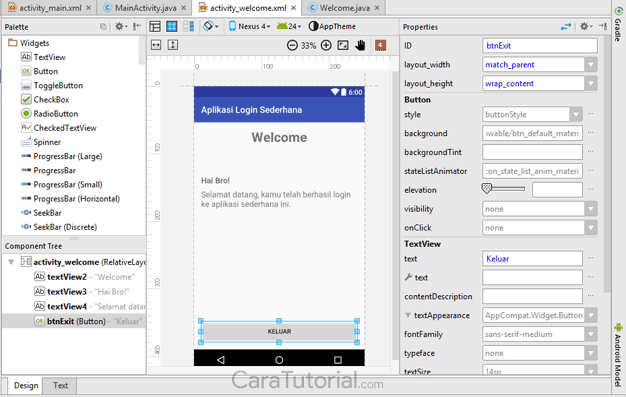Zoom out the design preview

point(292,45)
